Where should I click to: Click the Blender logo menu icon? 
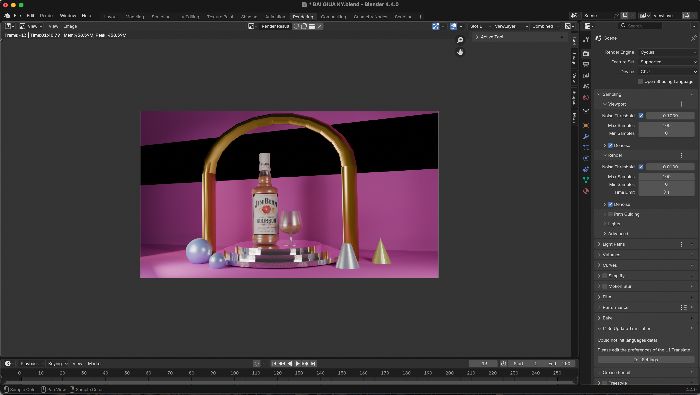pos(7,16)
